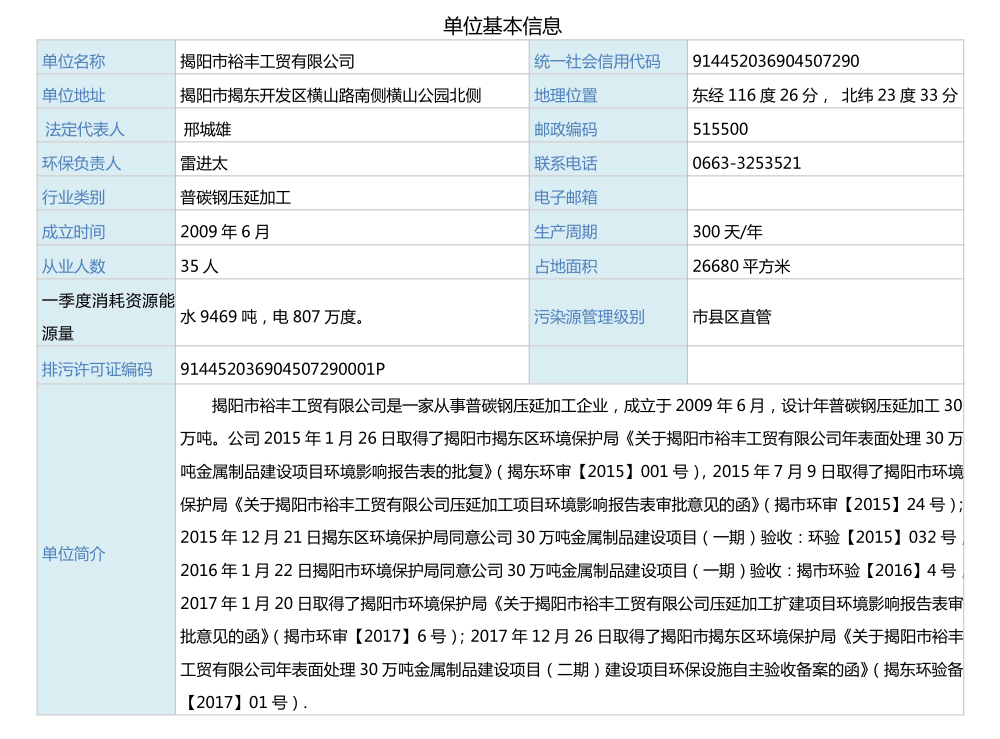Click the line containing 揭市环审【2015】24 号
This screenshot has height=739, width=1000.
[x=571, y=505]
